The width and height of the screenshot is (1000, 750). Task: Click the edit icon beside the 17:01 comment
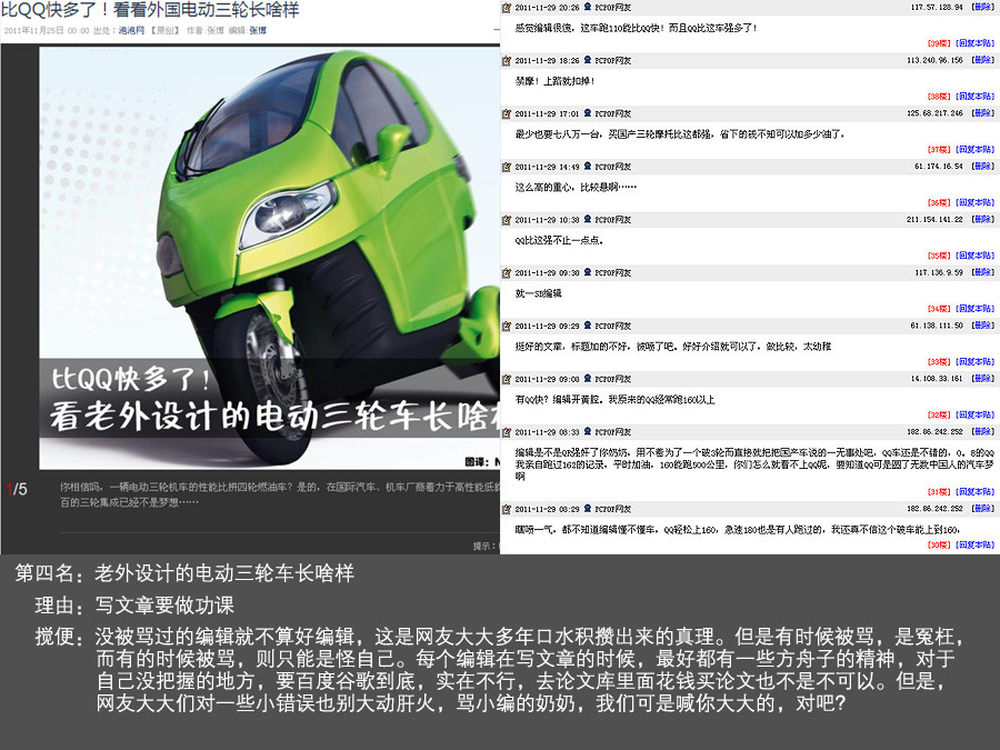[506, 114]
